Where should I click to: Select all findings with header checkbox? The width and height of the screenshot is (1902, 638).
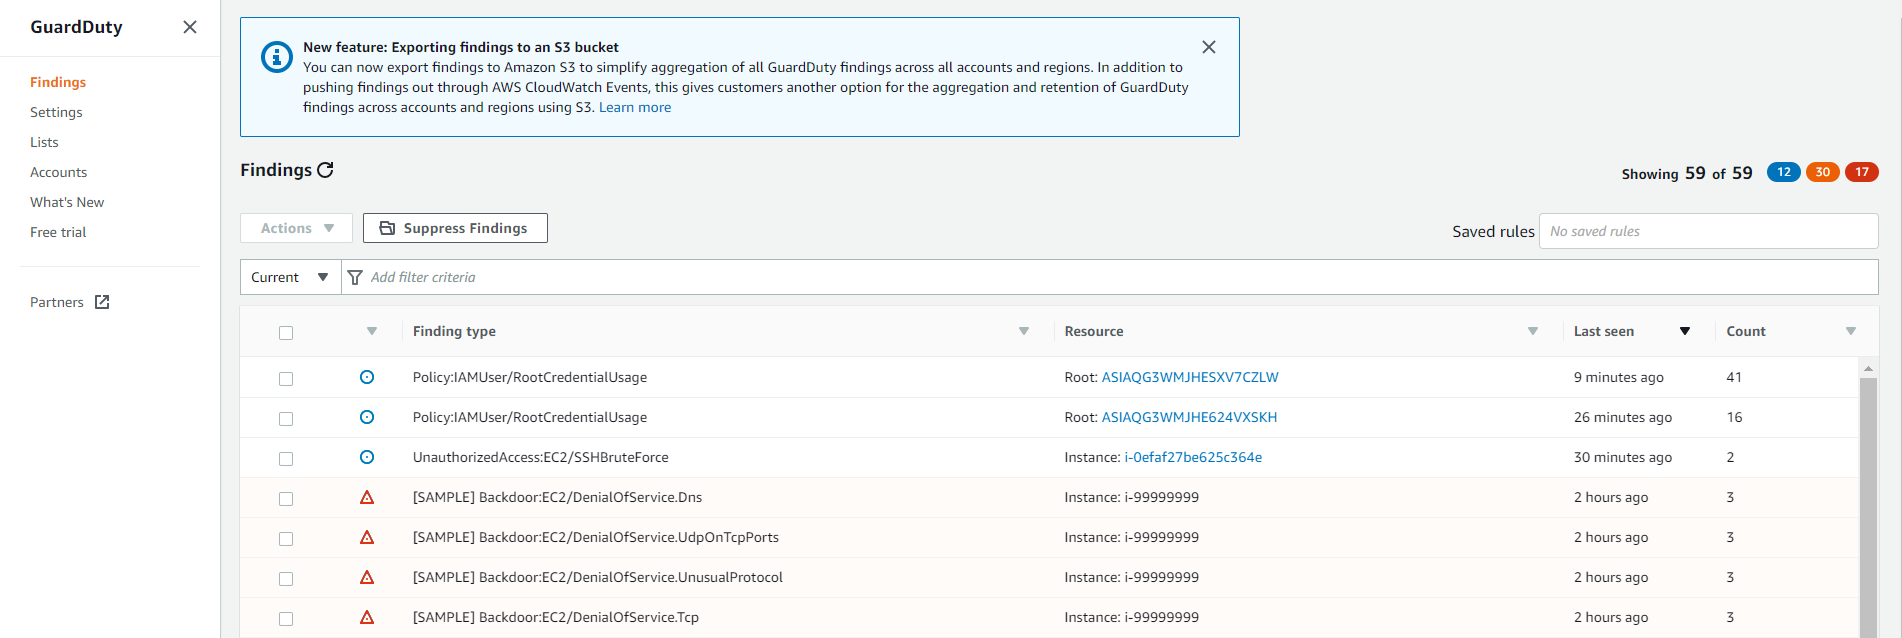tap(286, 332)
